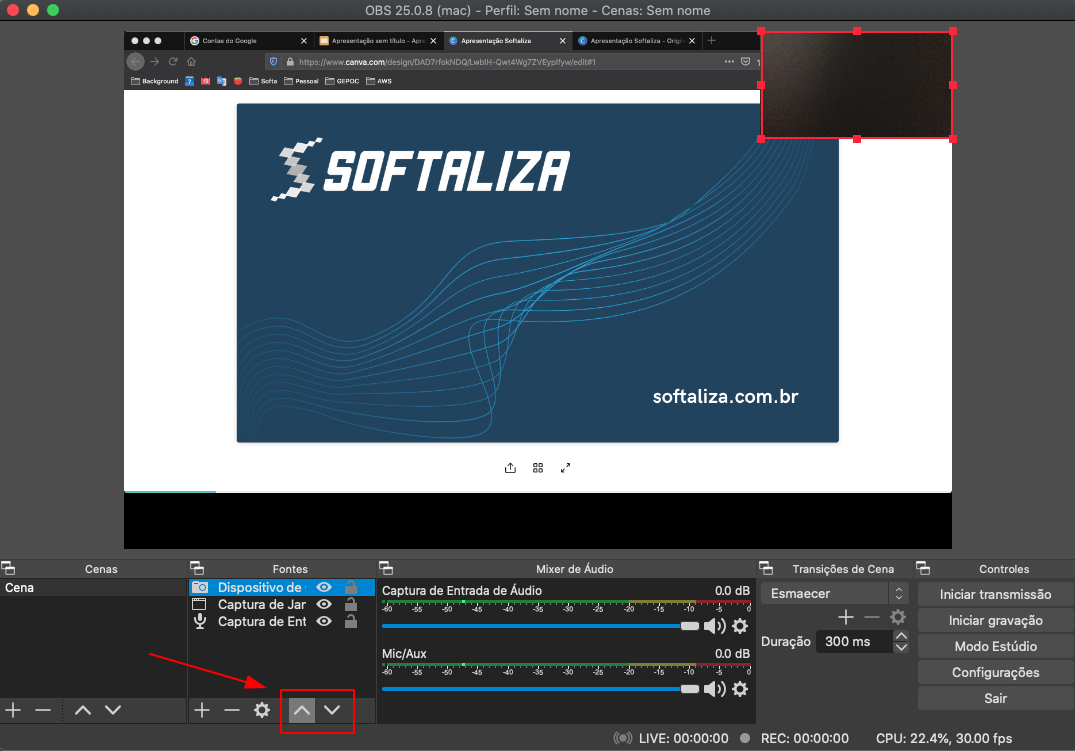Open Mic/Aux audio settings gear

[740, 689]
